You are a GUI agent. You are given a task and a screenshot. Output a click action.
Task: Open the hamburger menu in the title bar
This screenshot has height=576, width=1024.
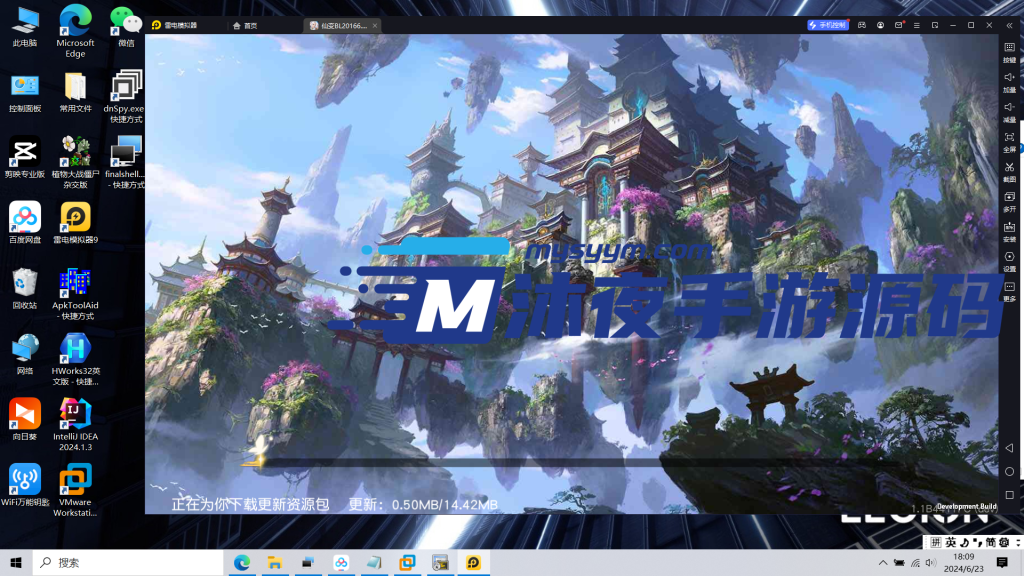(x=917, y=25)
